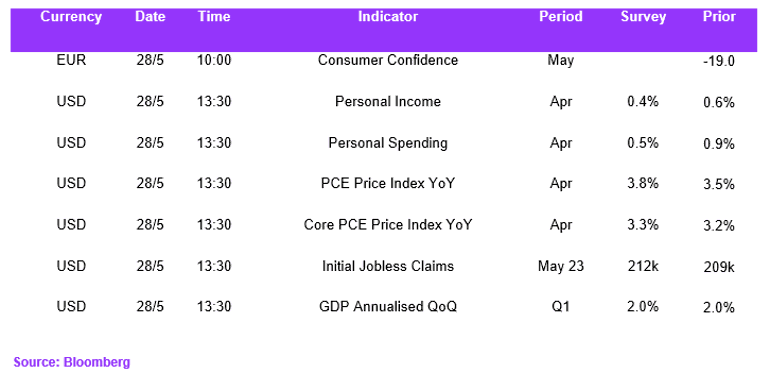Select the -19.0 prior value
Viewport: 770px width, 372px height.
pos(719,62)
